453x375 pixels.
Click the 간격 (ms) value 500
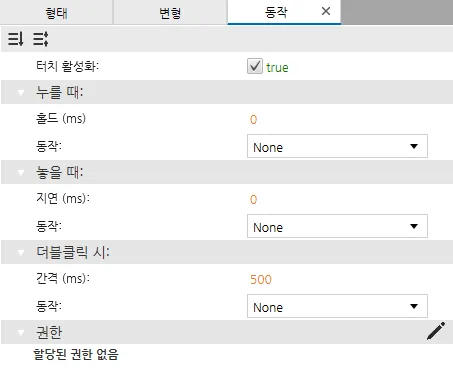pos(261,279)
